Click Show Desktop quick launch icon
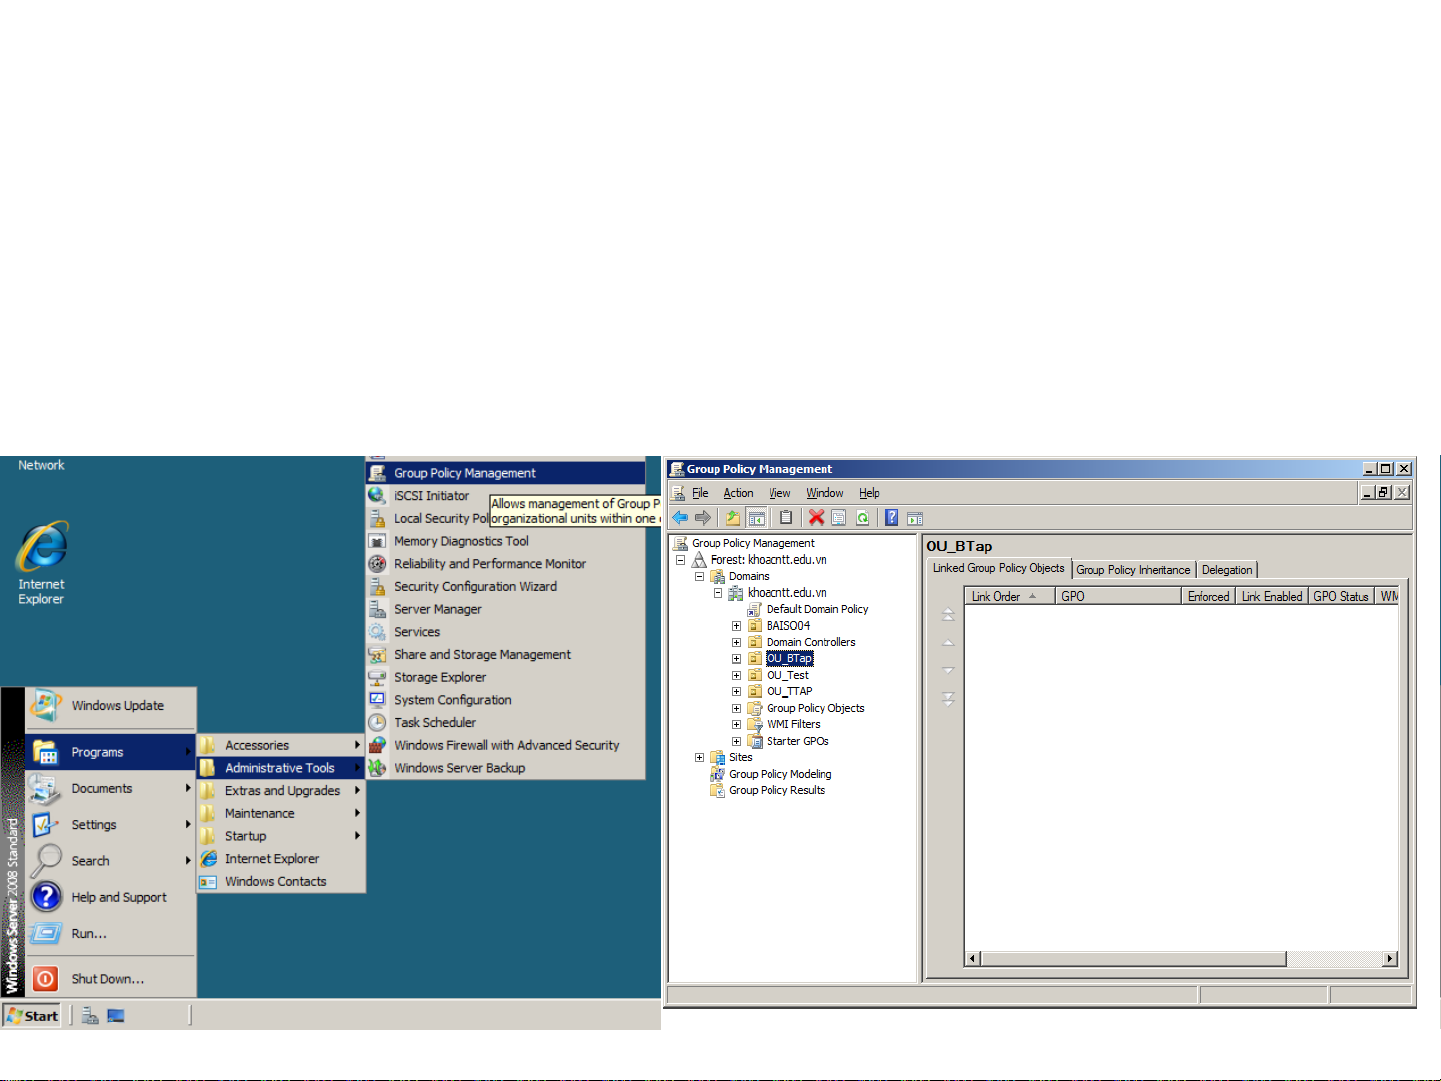This screenshot has height=1081, width=1441. [116, 1016]
